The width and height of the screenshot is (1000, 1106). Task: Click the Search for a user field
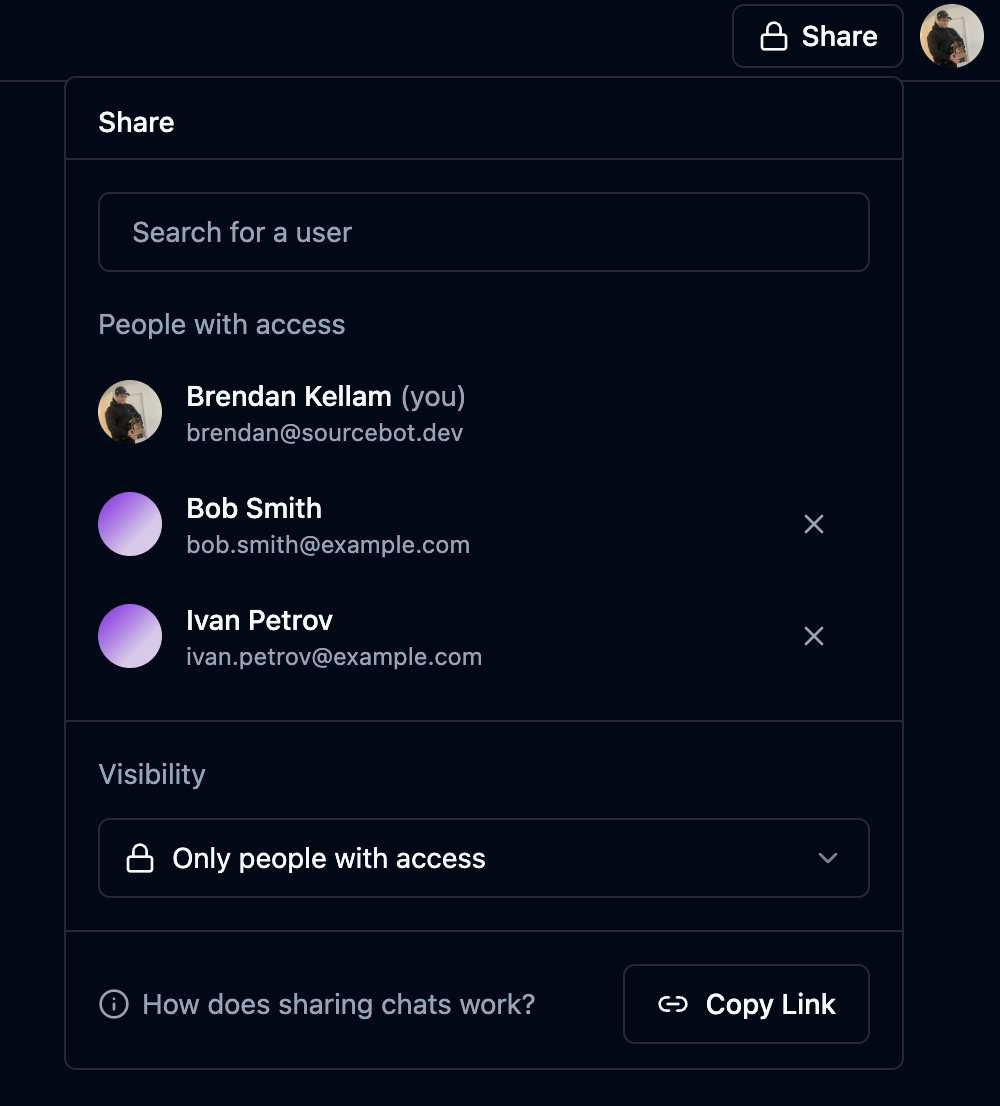pos(483,232)
